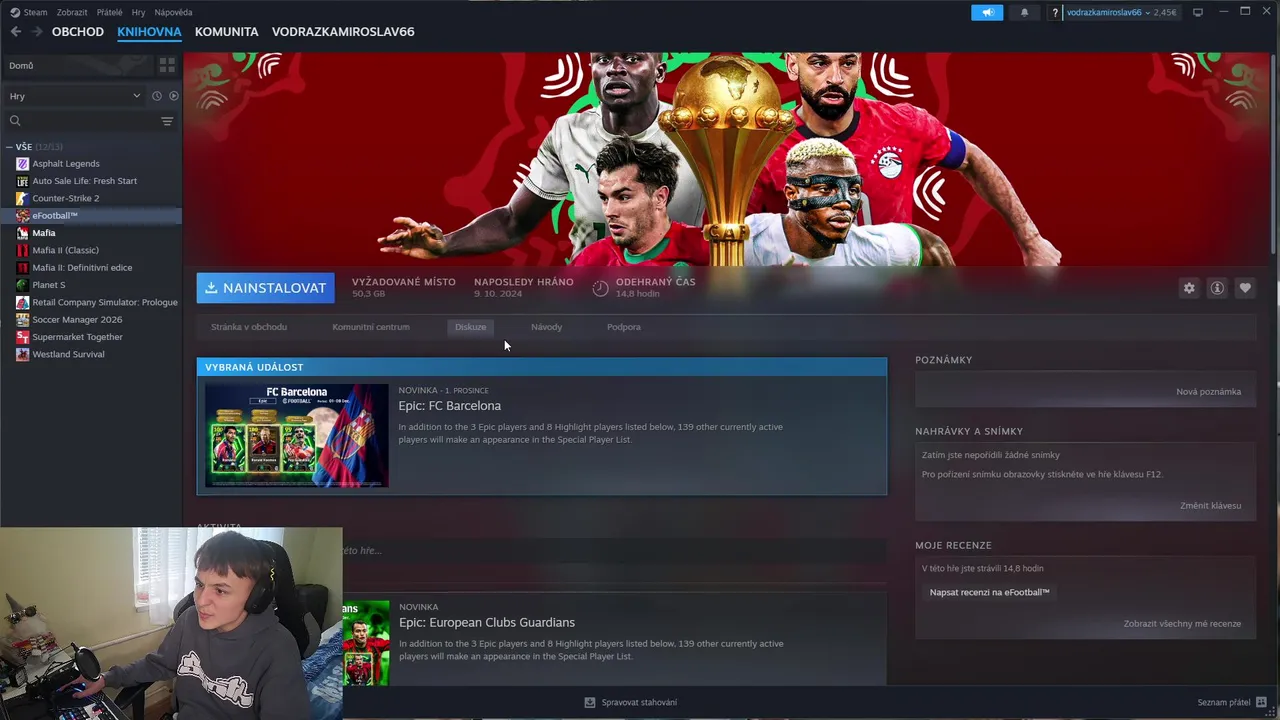The width and height of the screenshot is (1280, 720).
Task: Open the Diskuze link
Action: (x=470, y=327)
